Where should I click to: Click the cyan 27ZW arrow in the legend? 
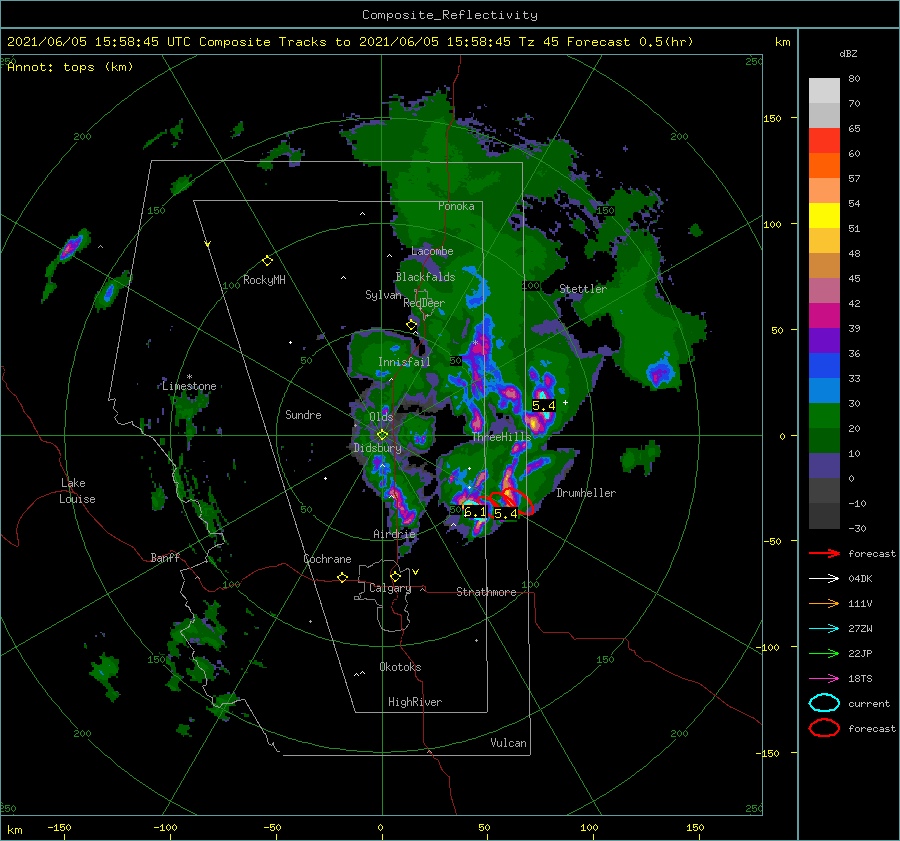pyautogui.click(x=824, y=629)
